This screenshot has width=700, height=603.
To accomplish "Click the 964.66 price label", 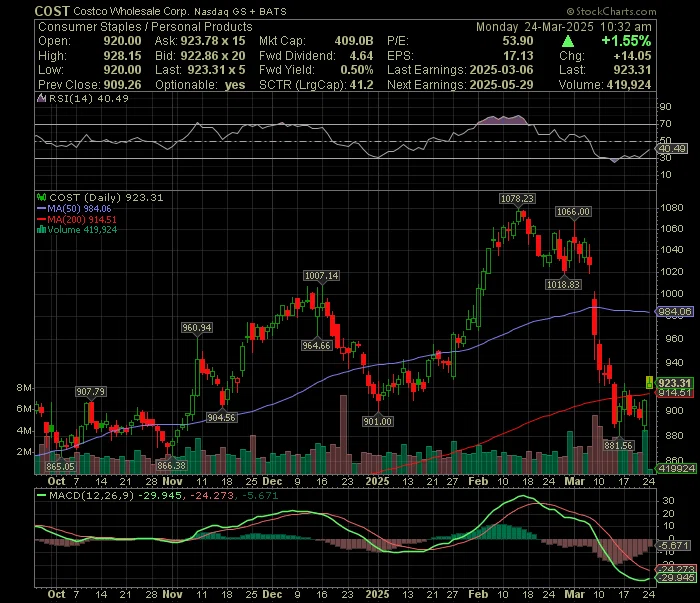I will coord(317,345).
